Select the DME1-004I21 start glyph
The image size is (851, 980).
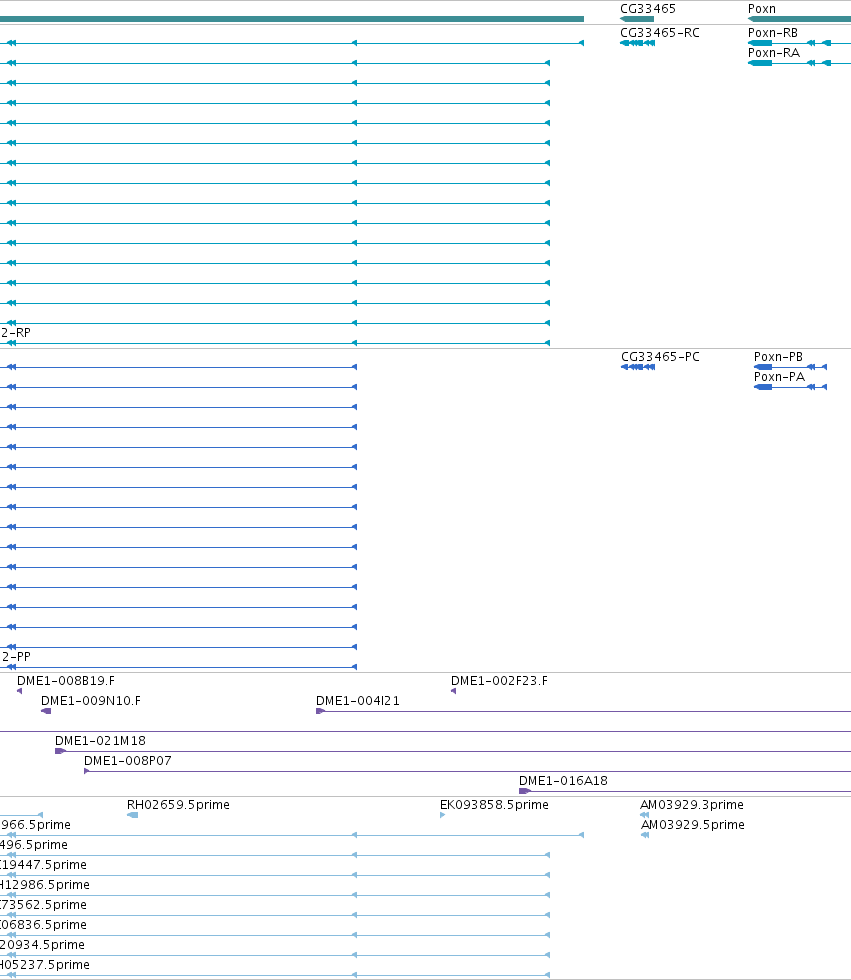pos(321,711)
